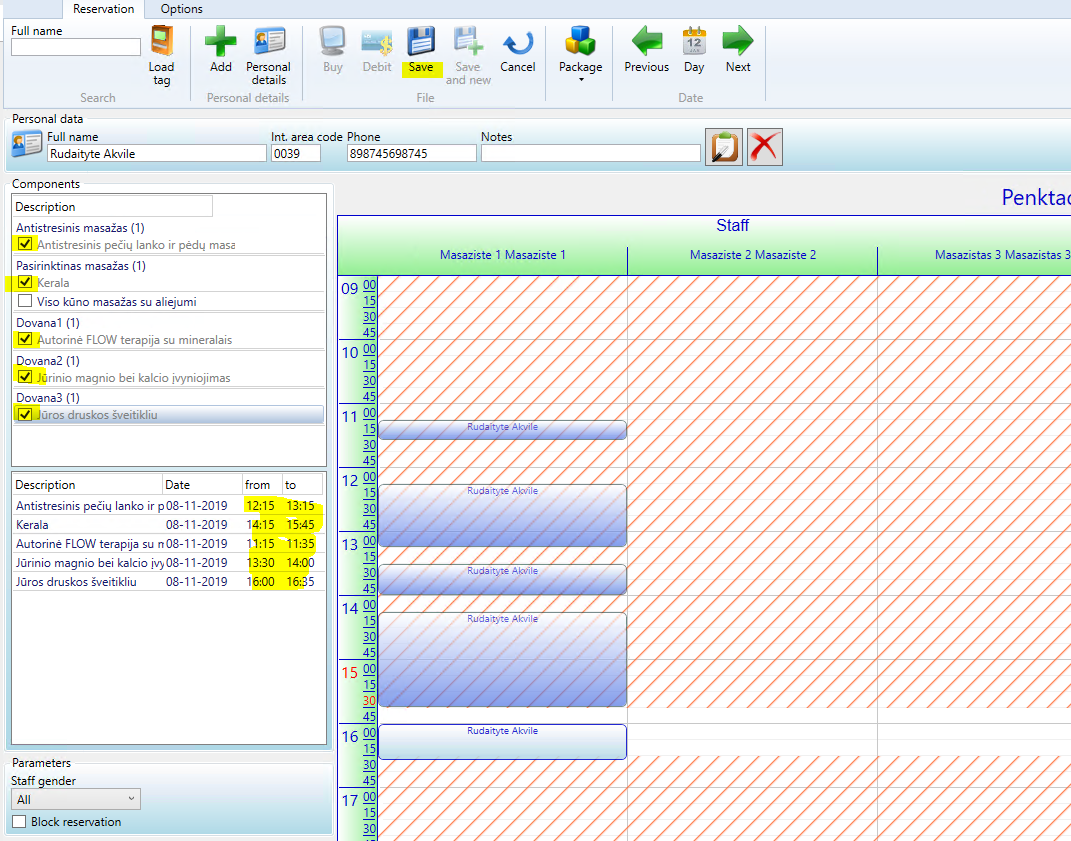Image resolution: width=1071 pixels, height=841 pixels.
Task: Select the 13:30 Rudaityte Akvile appointment block
Action: pos(503,579)
